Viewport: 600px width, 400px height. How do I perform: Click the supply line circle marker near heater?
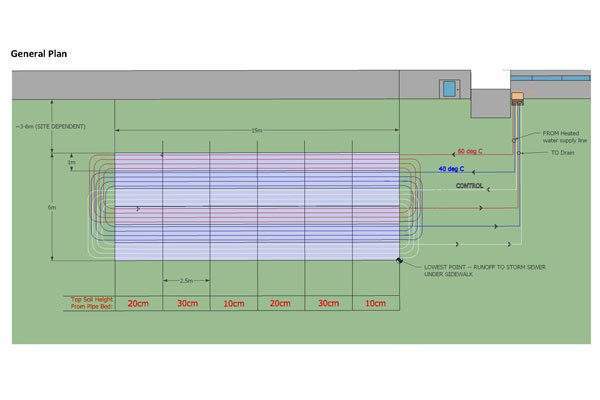pos(516,141)
